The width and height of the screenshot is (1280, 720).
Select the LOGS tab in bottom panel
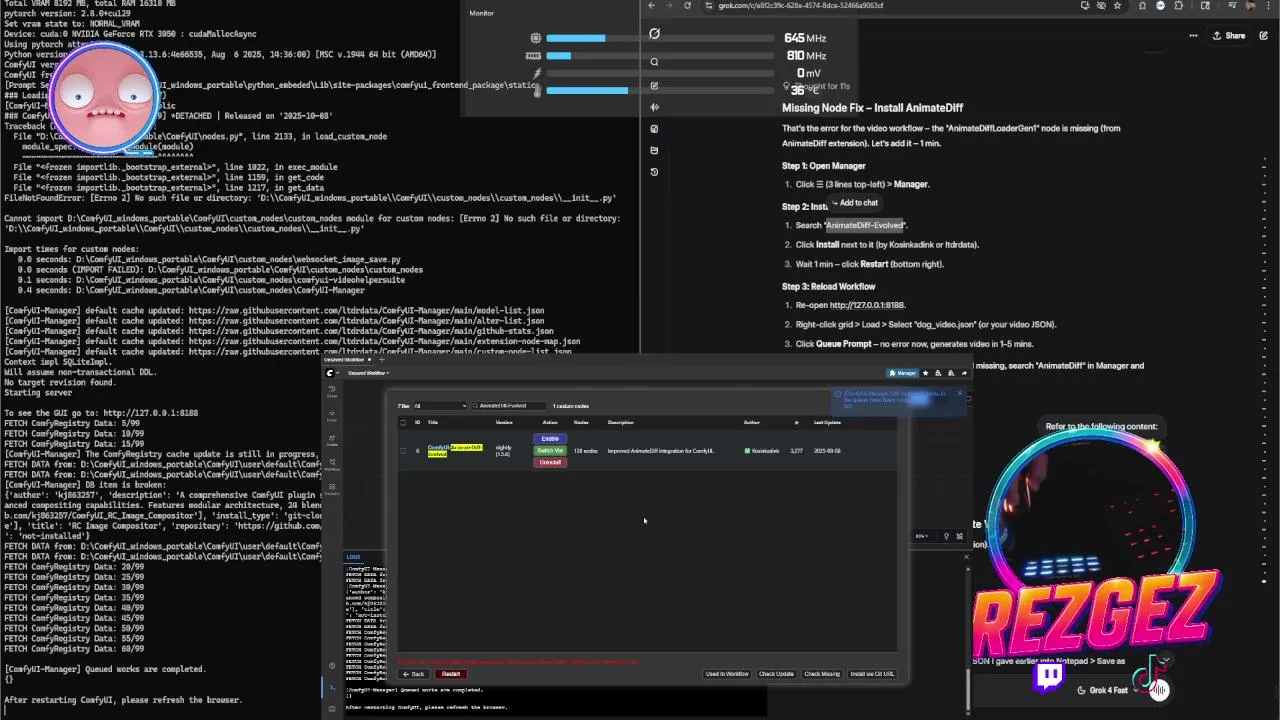[353, 557]
